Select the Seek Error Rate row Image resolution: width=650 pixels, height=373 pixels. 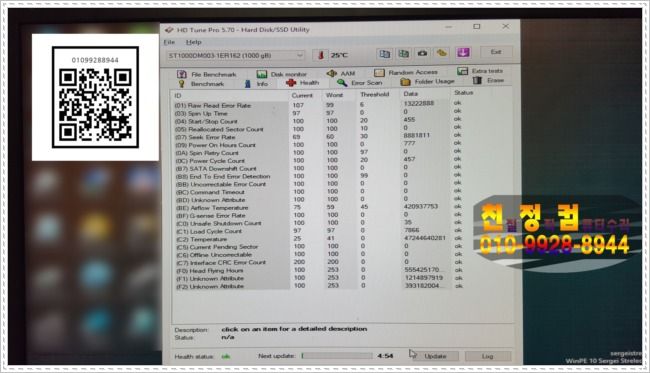(x=318, y=136)
